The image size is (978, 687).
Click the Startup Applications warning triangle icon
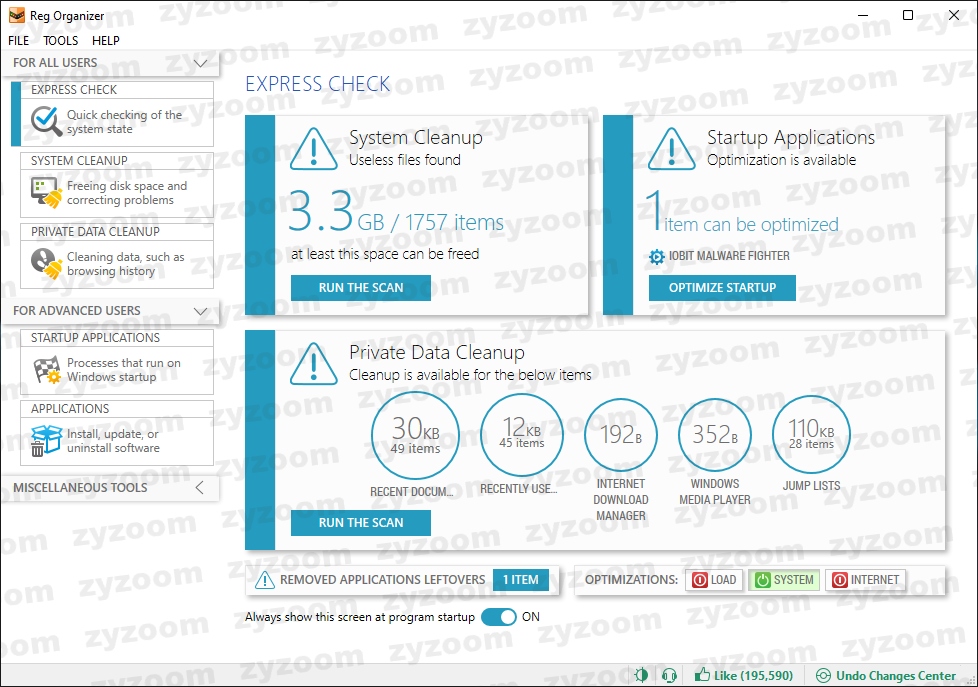coord(672,150)
